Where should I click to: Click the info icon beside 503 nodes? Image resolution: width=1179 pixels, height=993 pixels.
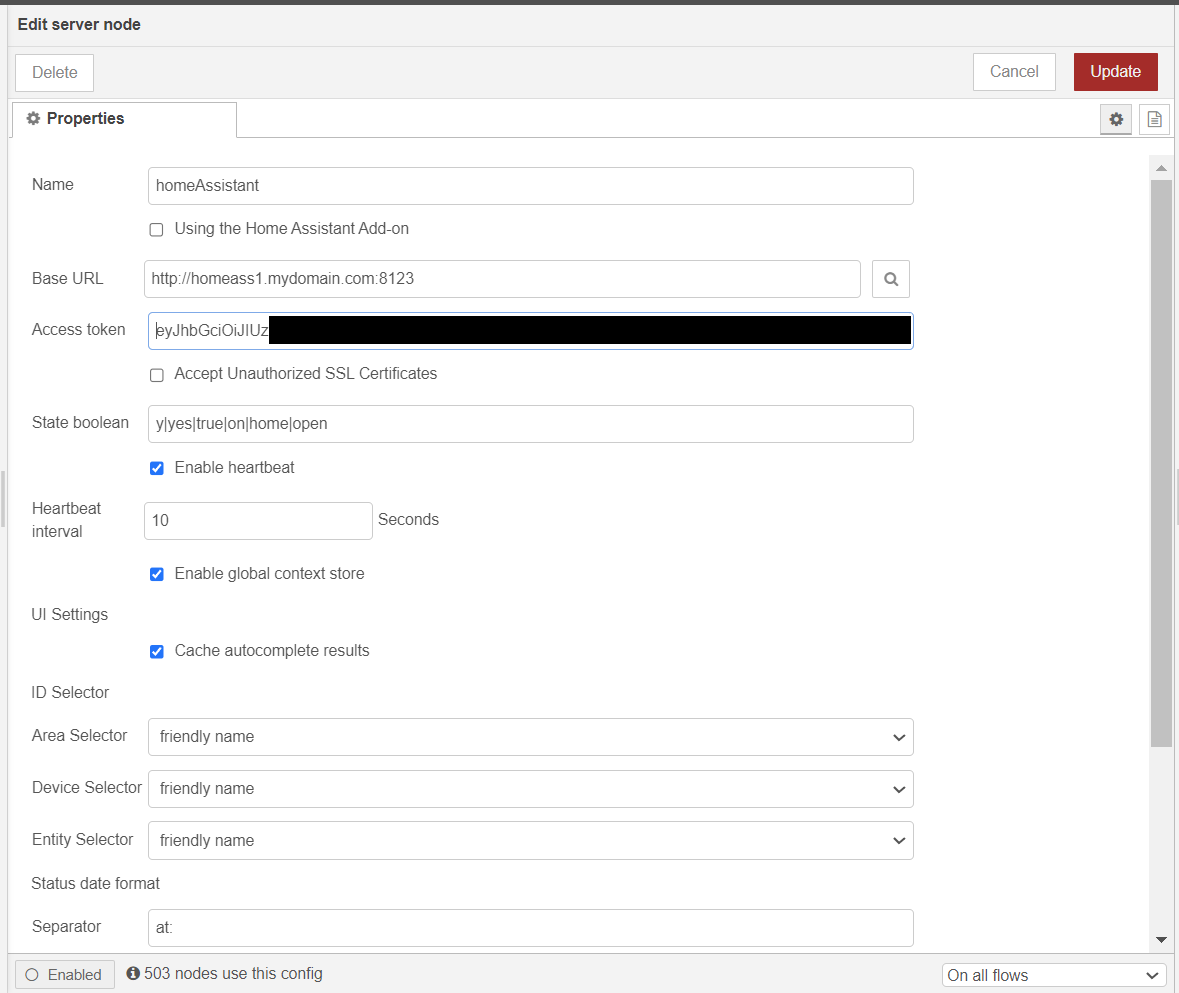[x=133, y=973]
